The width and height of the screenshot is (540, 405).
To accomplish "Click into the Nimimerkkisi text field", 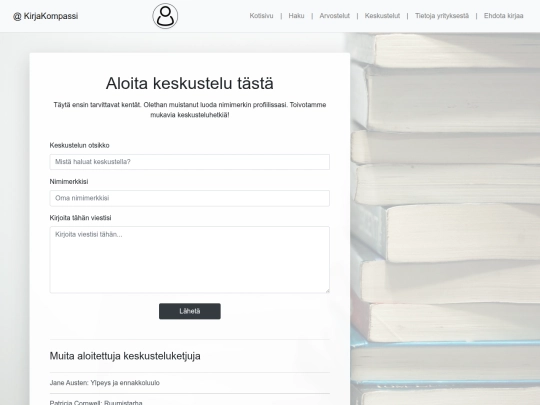I will coord(189,198).
